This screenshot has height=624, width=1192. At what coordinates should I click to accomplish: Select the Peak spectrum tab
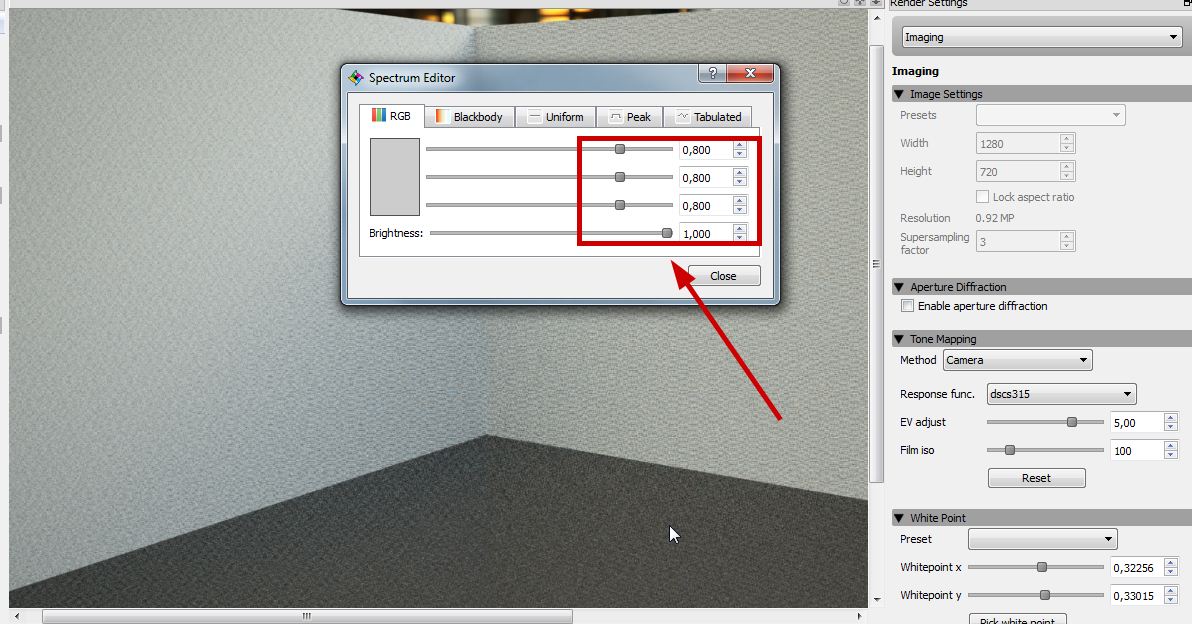(630, 117)
